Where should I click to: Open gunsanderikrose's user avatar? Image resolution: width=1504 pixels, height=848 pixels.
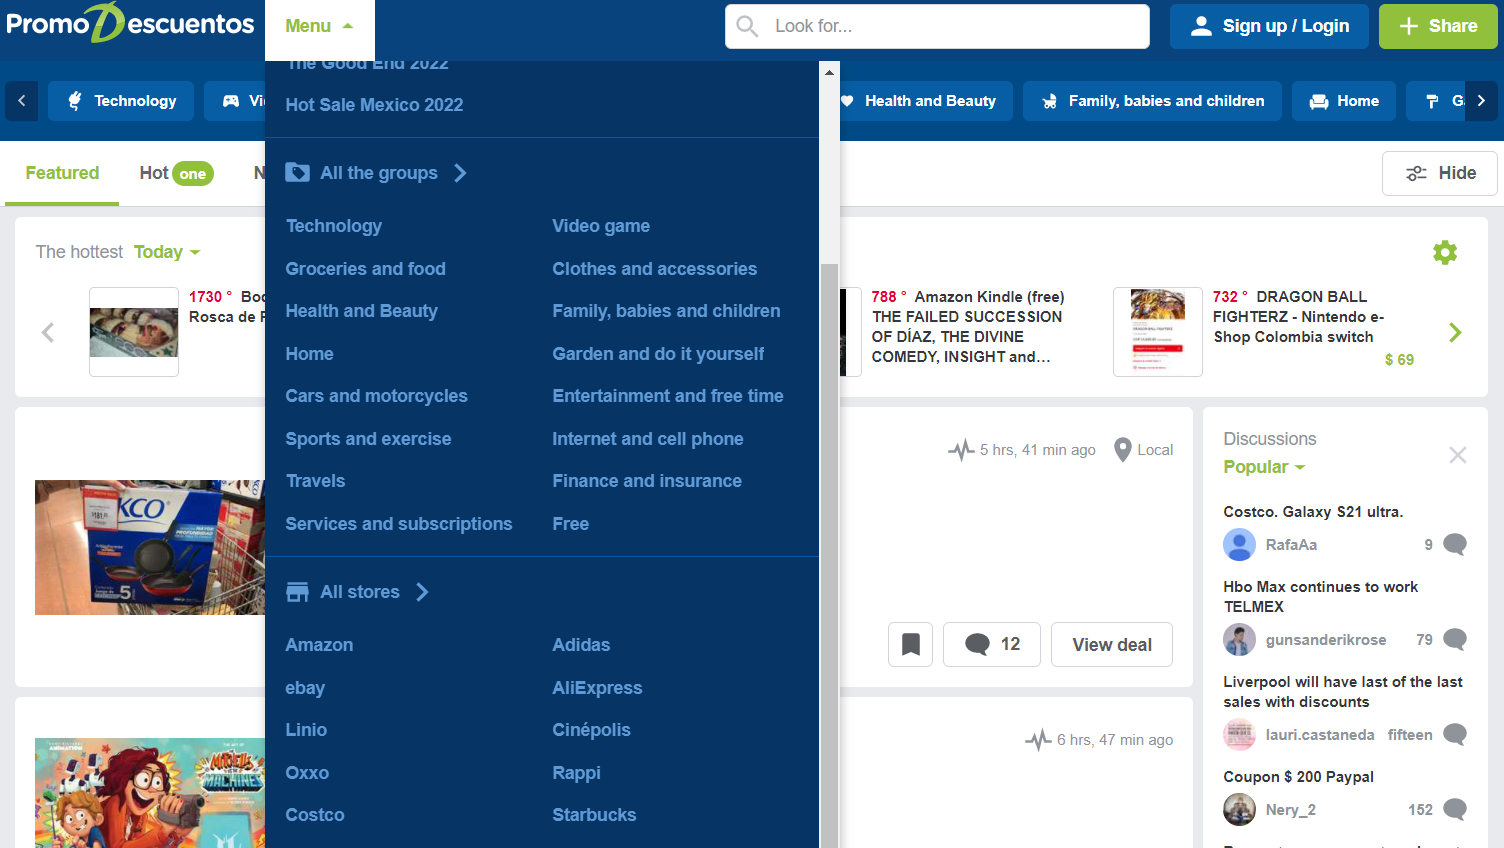1239,639
